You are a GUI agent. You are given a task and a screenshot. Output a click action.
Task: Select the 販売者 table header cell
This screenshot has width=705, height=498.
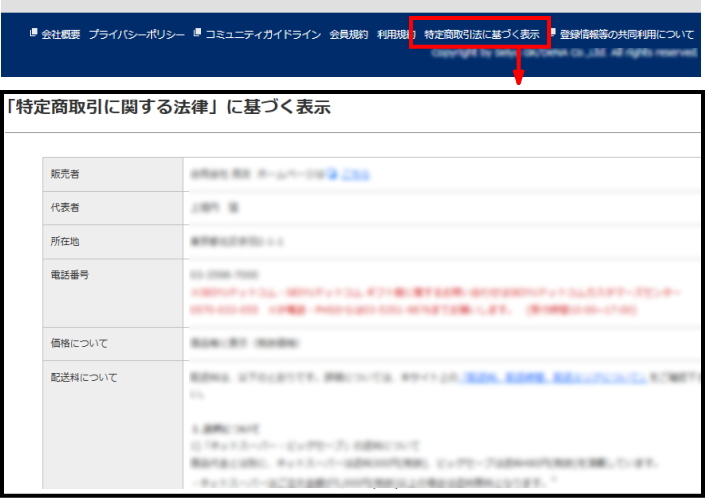(x=113, y=174)
